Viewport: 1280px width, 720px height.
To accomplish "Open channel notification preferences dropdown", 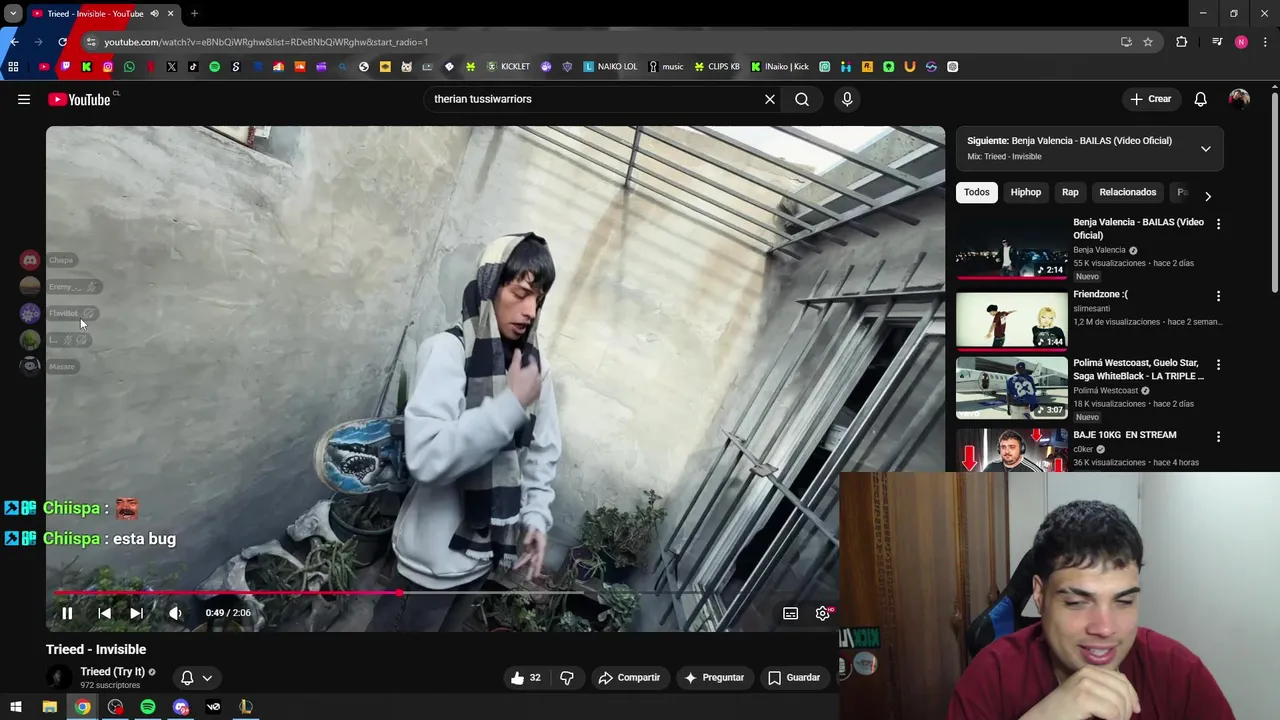I will [197, 677].
